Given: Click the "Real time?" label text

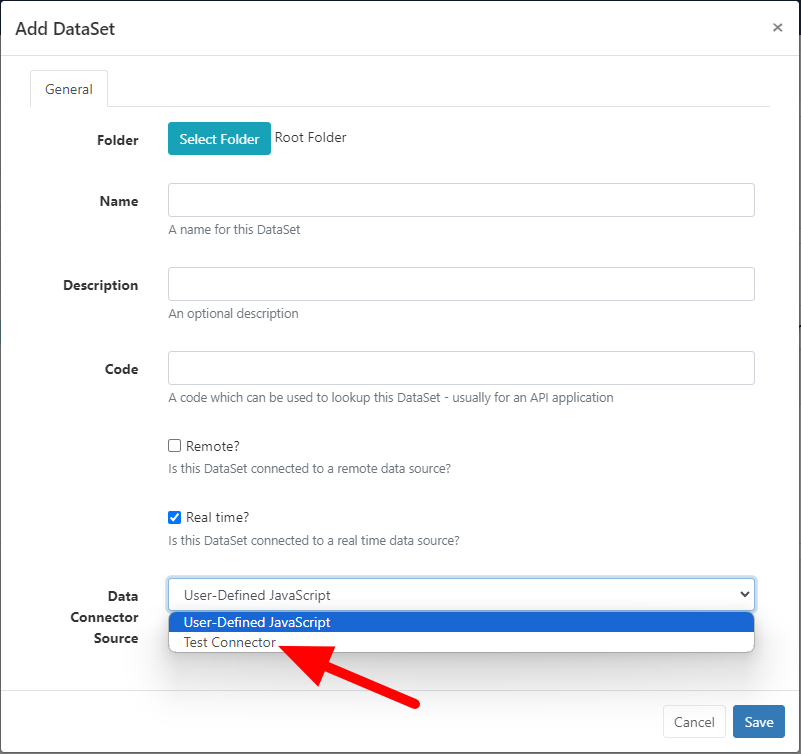Looking at the screenshot, I should (x=217, y=518).
